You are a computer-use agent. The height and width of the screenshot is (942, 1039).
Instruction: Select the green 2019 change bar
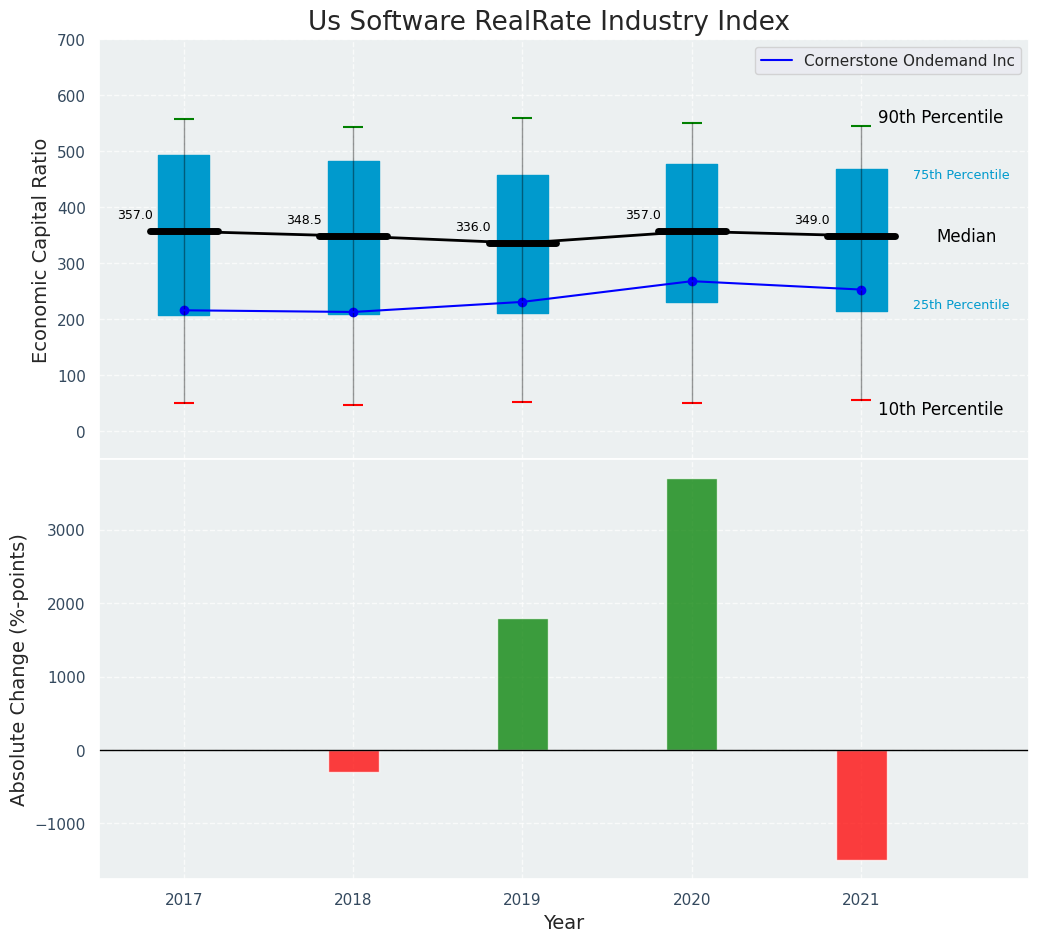(x=522, y=684)
